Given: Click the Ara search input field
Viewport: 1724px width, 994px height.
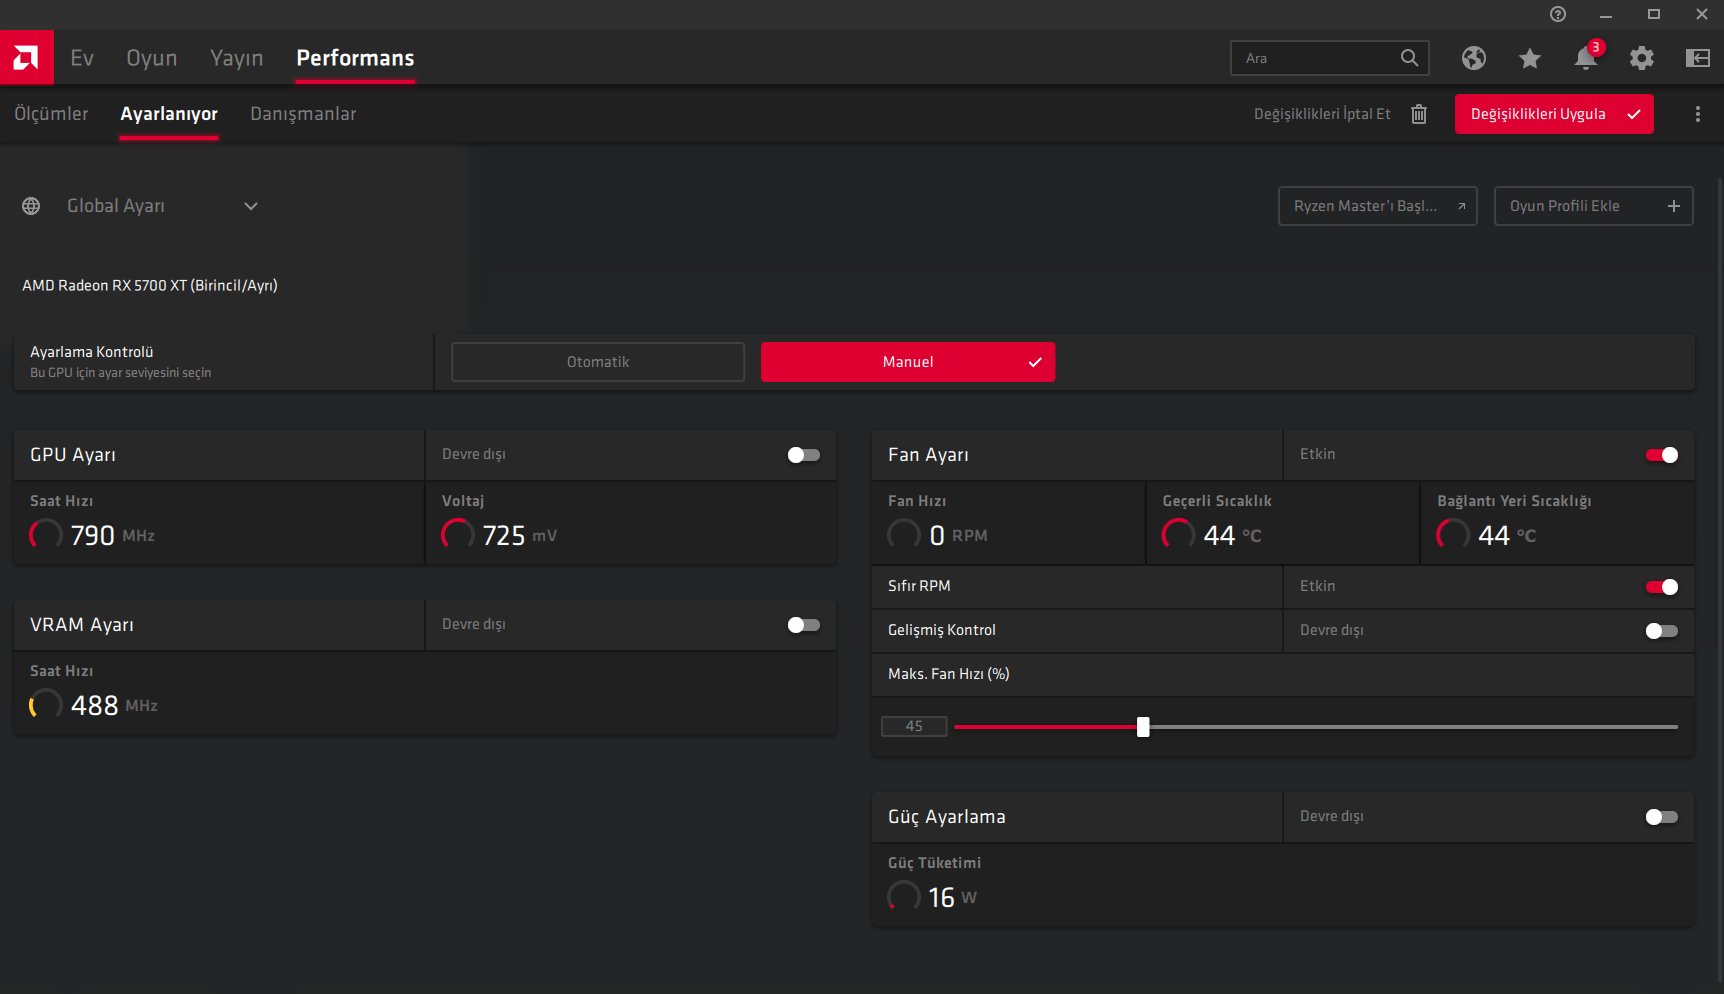Looking at the screenshot, I should click(1330, 58).
